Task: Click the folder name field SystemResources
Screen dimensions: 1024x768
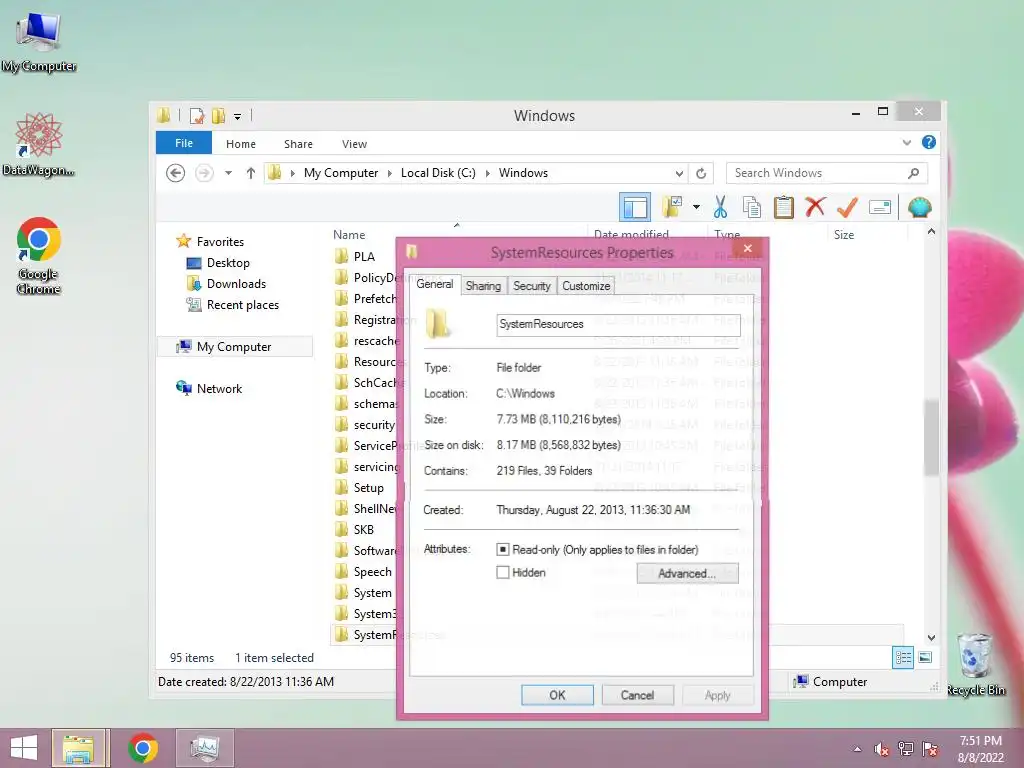Action: (618, 324)
